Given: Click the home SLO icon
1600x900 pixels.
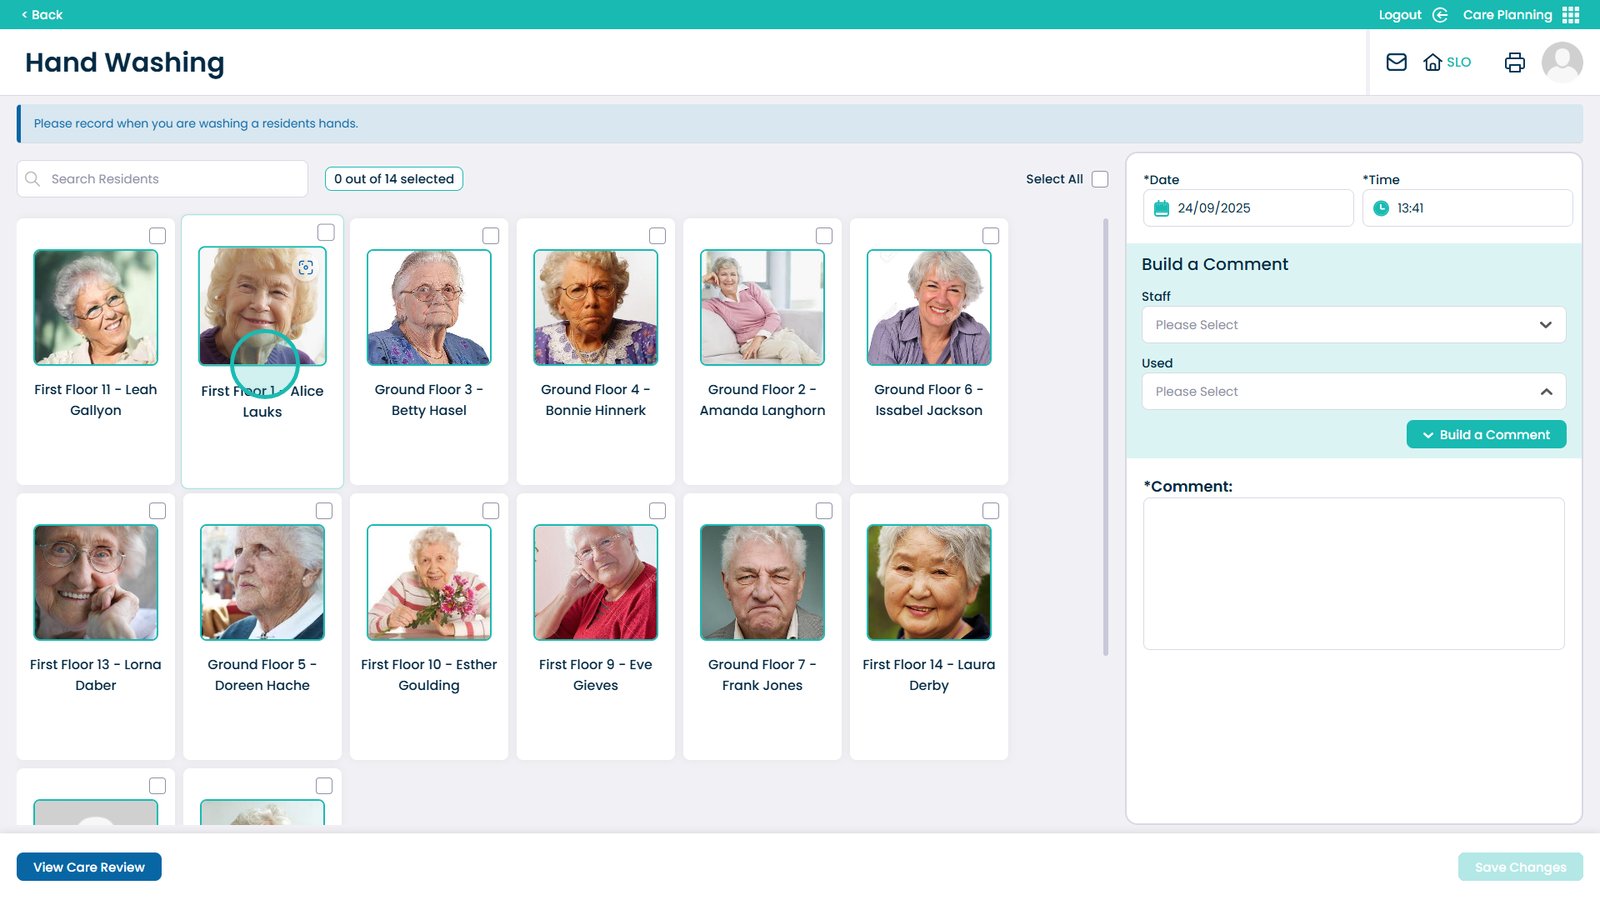Looking at the screenshot, I should click(x=1447, y=62).
